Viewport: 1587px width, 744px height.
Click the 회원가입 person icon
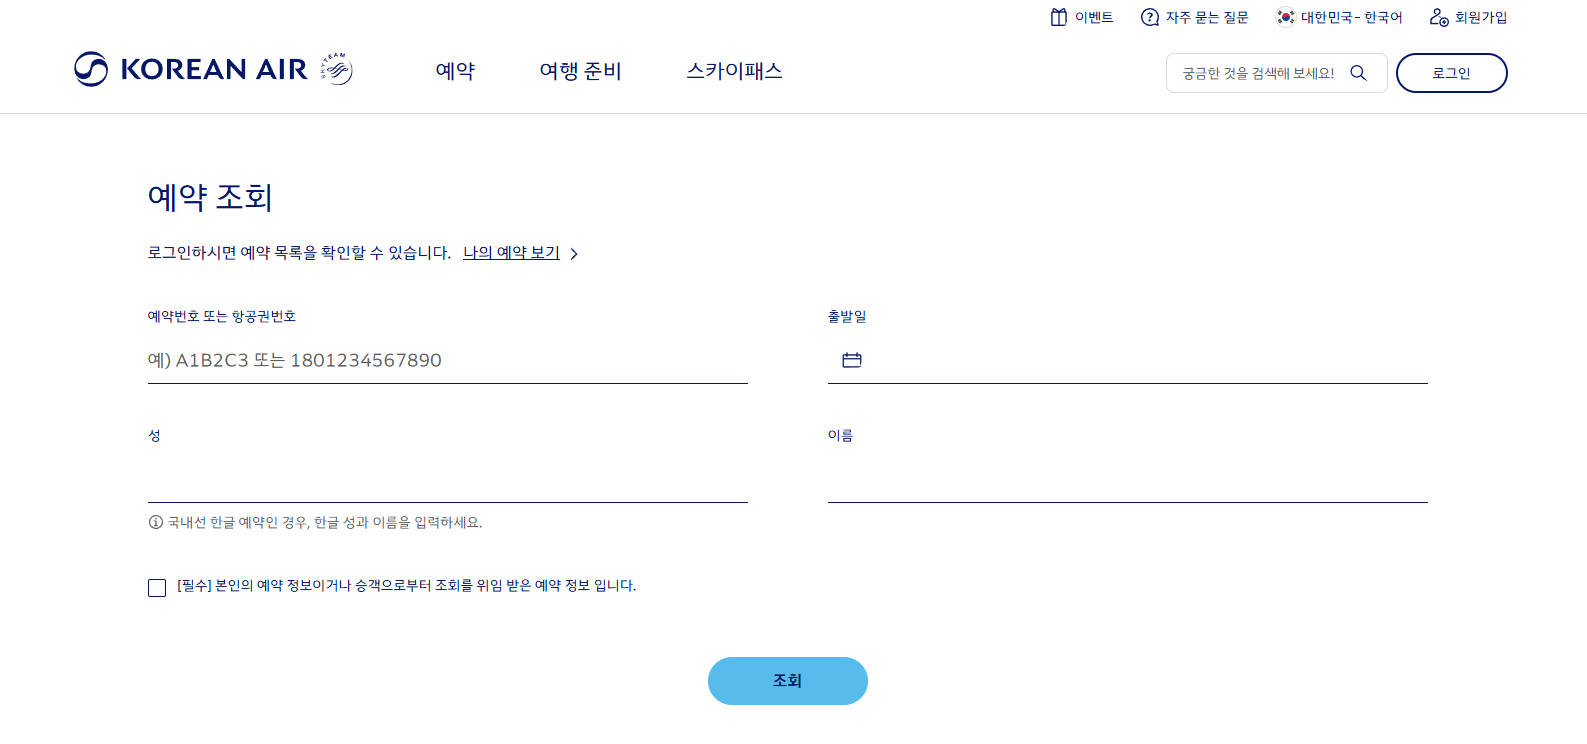1439,17
